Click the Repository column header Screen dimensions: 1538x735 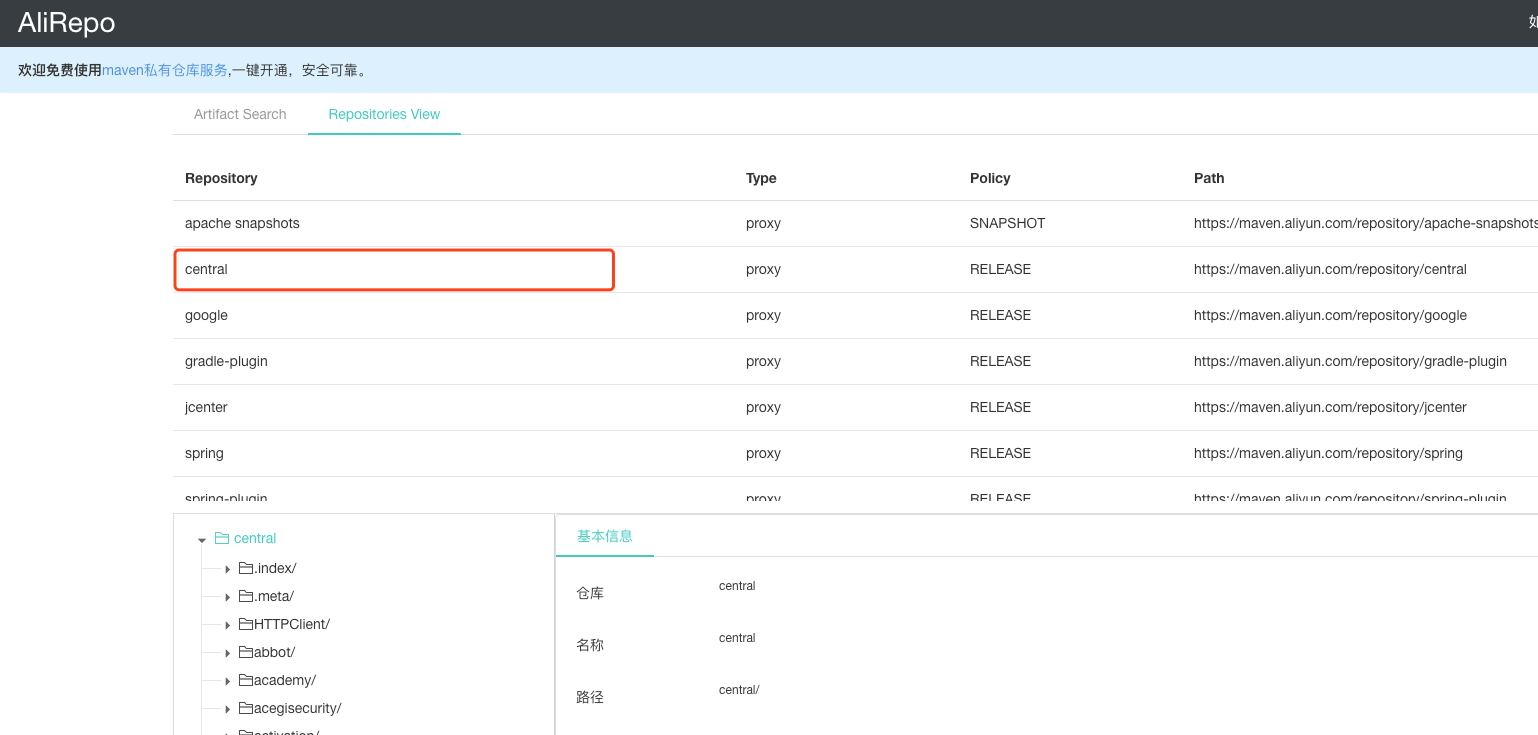221,178
